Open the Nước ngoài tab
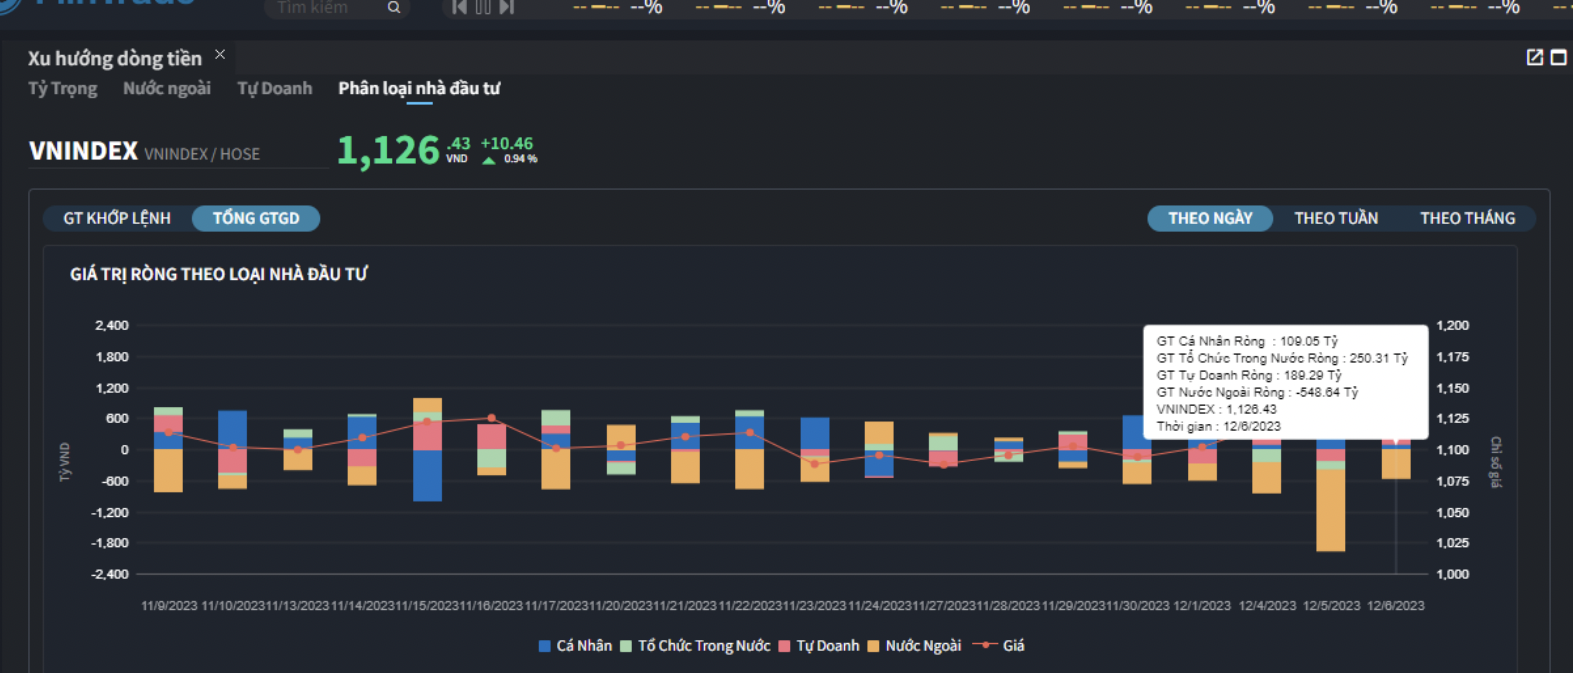This screenshot has width=1574, height=678. (x=167, y=89)
